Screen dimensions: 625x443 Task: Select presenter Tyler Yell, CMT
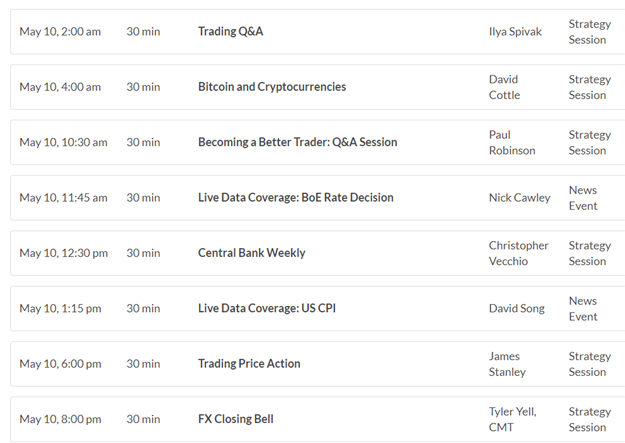(513, 419)
